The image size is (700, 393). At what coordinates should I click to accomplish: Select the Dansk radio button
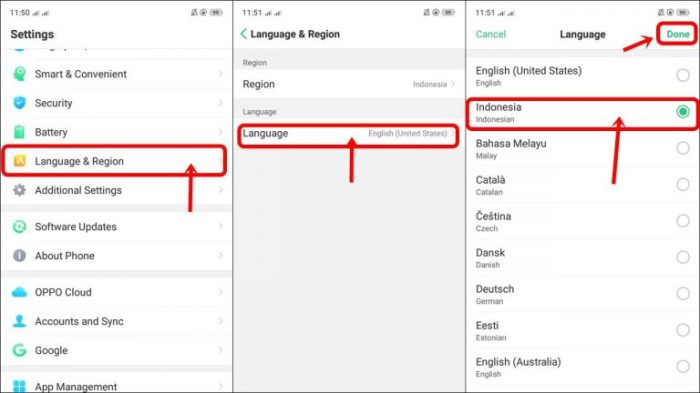coord(683,257)
